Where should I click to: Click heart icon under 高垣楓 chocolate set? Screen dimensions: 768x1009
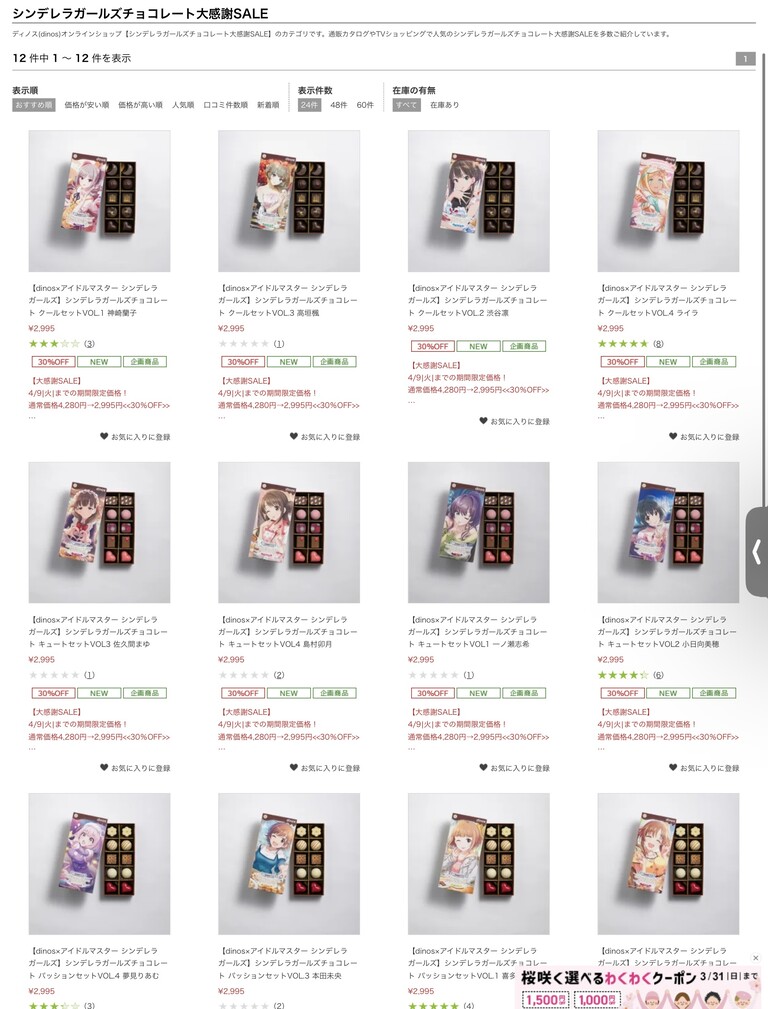tap(294, 436)
